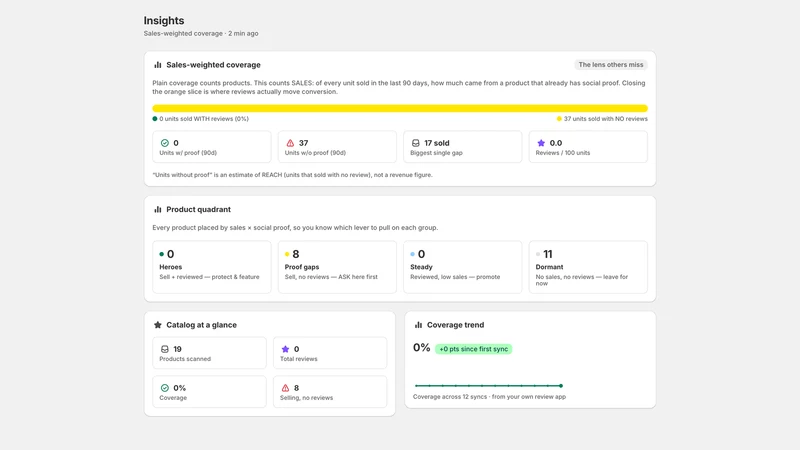Click the '+0 pts since first sync' badge
800x450 pixels.
(473, 349)
